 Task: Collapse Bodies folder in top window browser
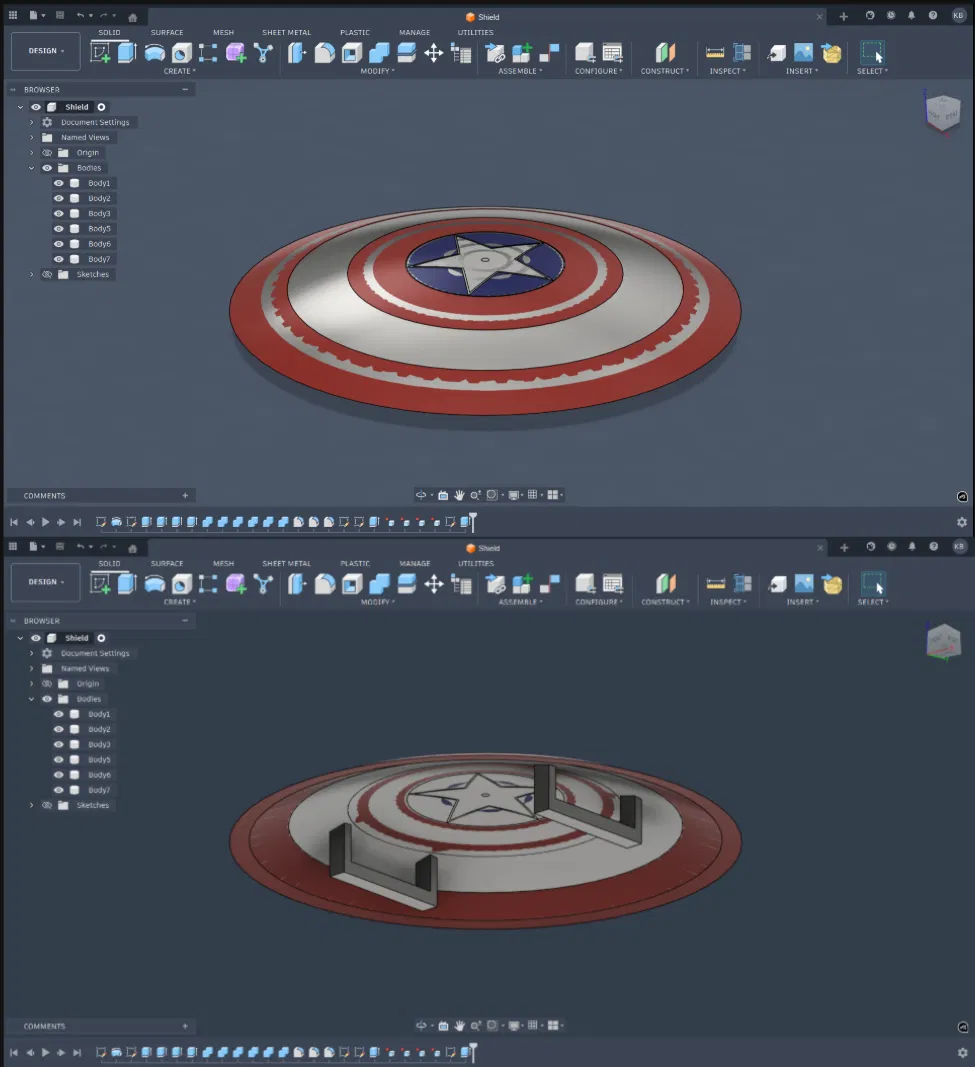coord(31,168)
